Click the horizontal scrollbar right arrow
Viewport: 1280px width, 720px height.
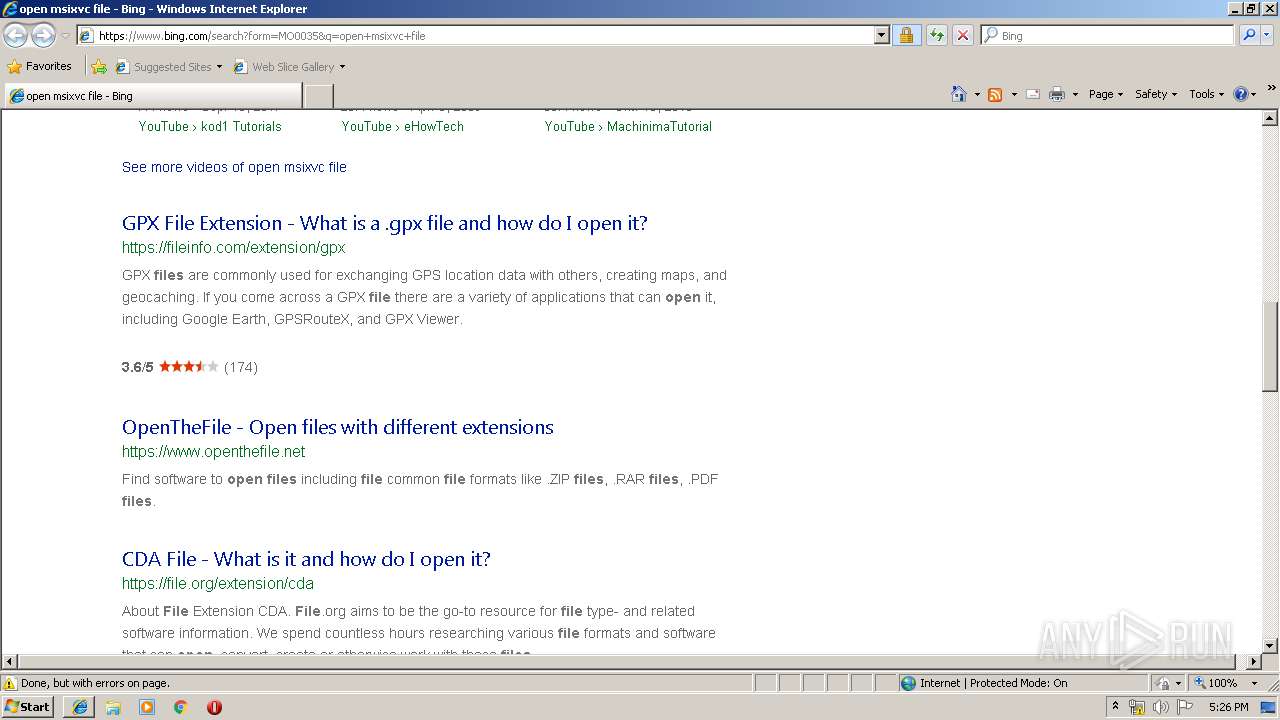[1254, 662]
